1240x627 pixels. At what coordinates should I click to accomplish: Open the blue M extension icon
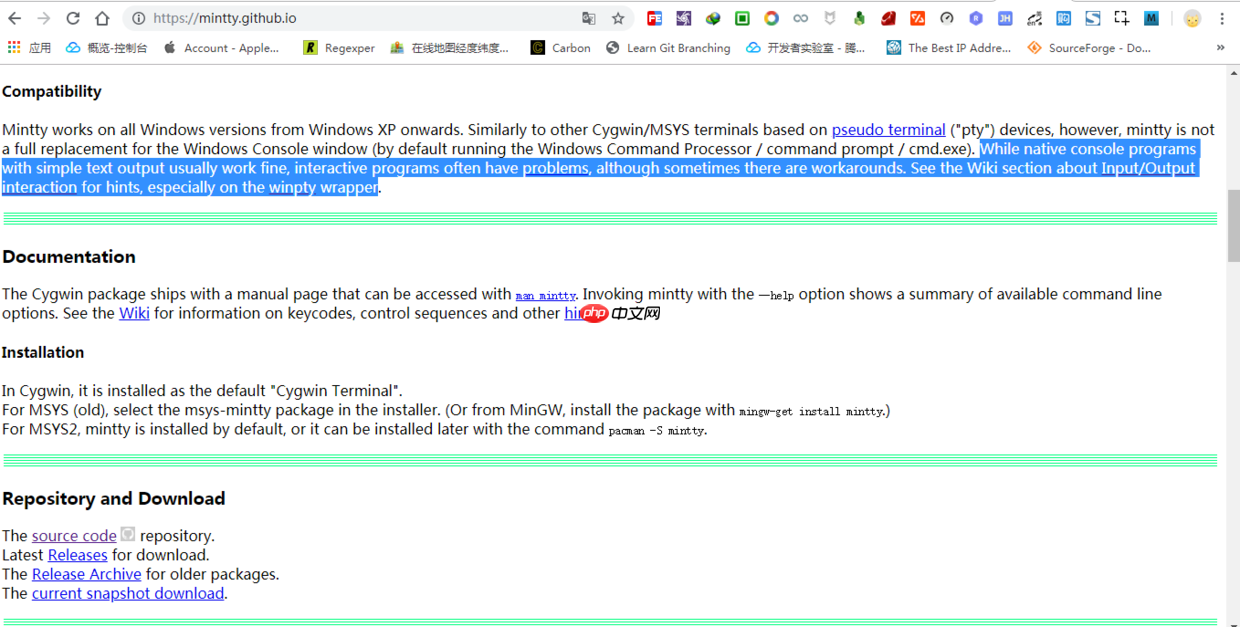[1151, 18]
